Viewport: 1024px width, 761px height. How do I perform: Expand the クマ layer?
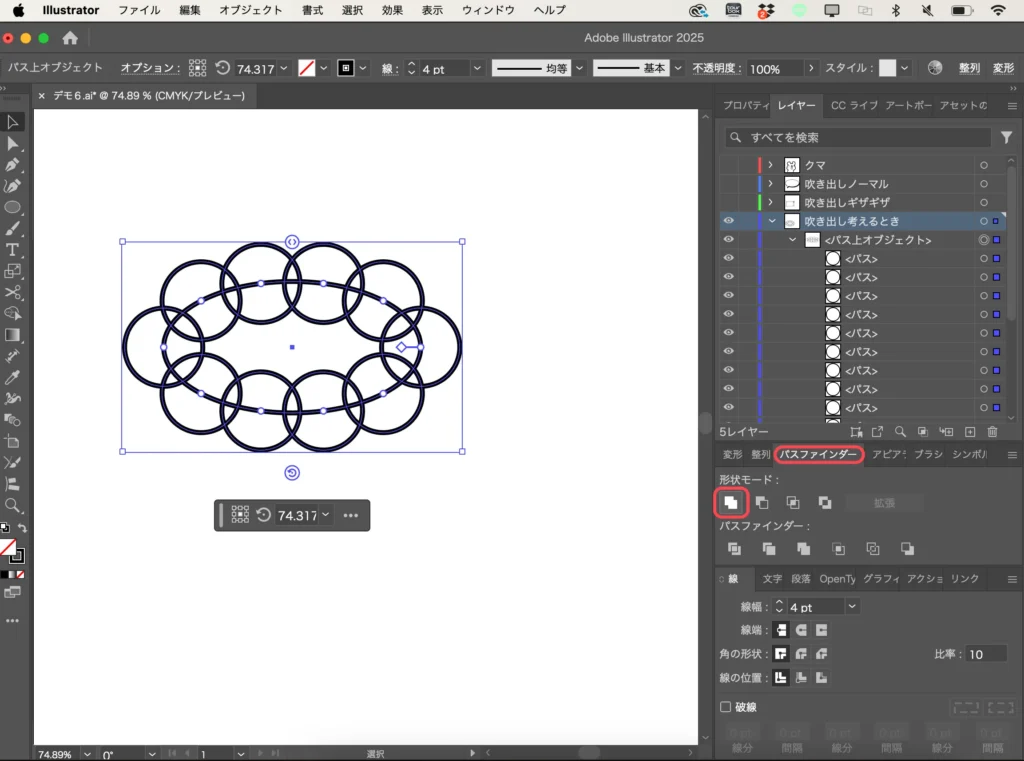click(x=770, y=165)
